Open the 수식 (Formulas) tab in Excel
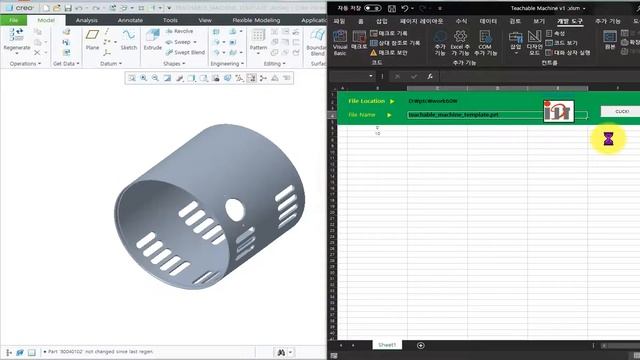Screen dimensions: 640x360 point(461,21)
